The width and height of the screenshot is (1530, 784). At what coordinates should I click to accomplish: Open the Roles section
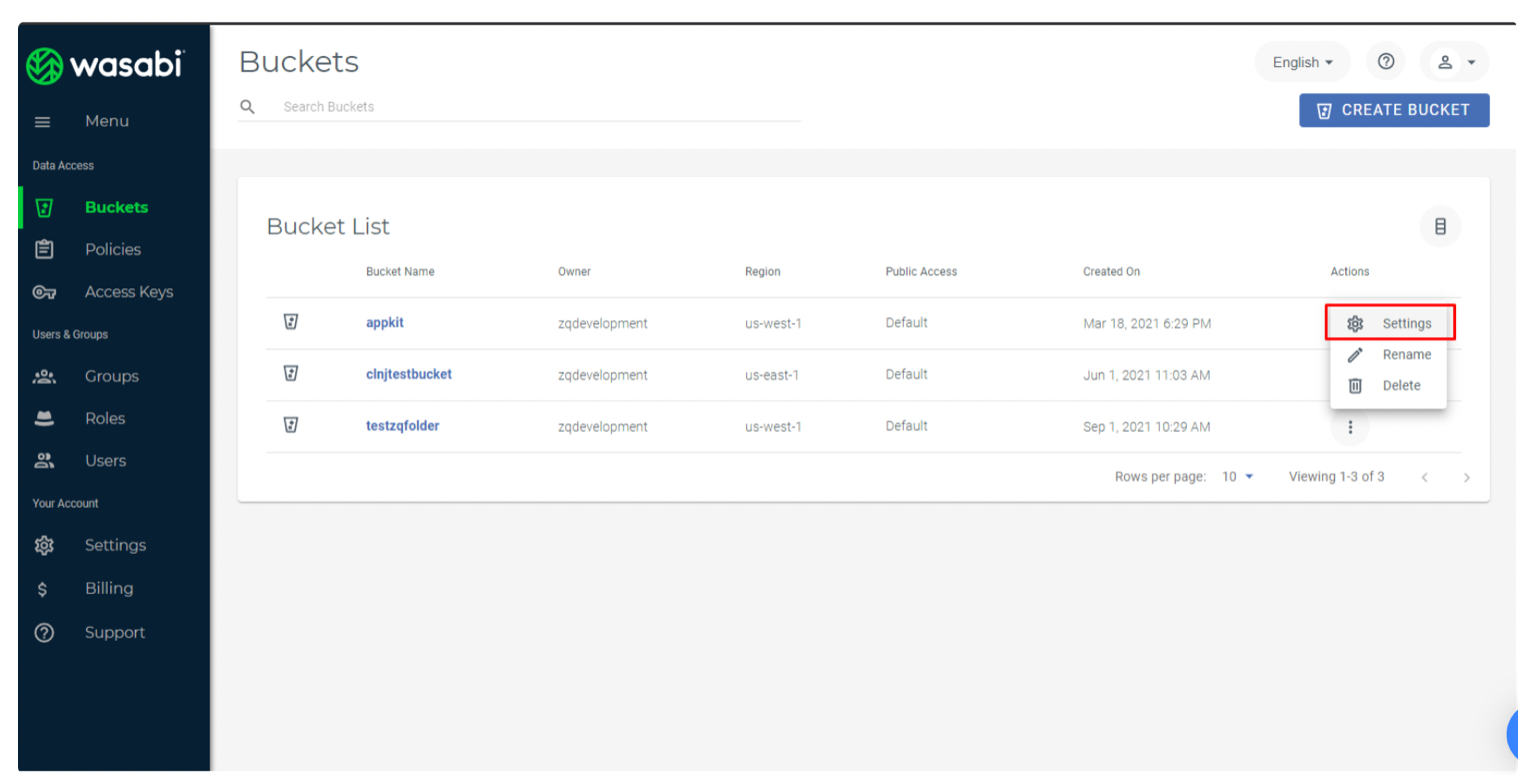(x=105, y=418)
